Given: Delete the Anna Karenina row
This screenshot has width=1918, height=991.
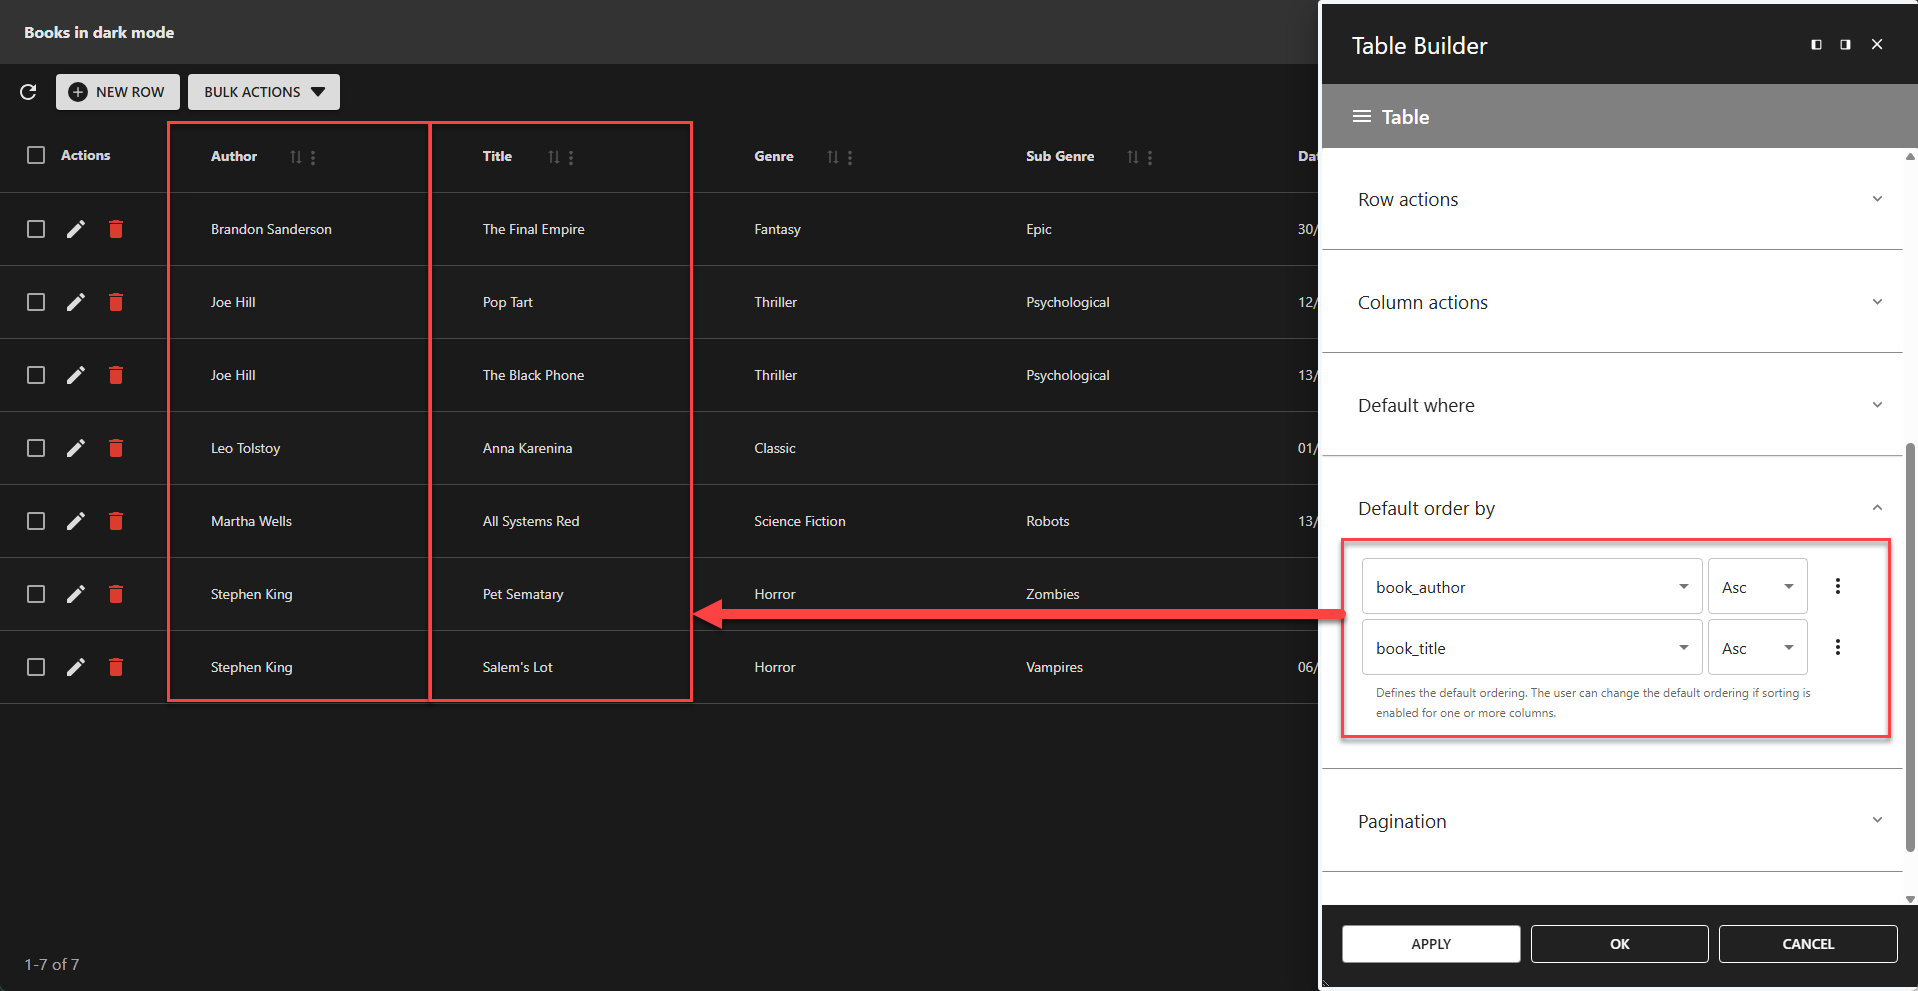Looking at the screenshot, I should click(x=116, y=448).
